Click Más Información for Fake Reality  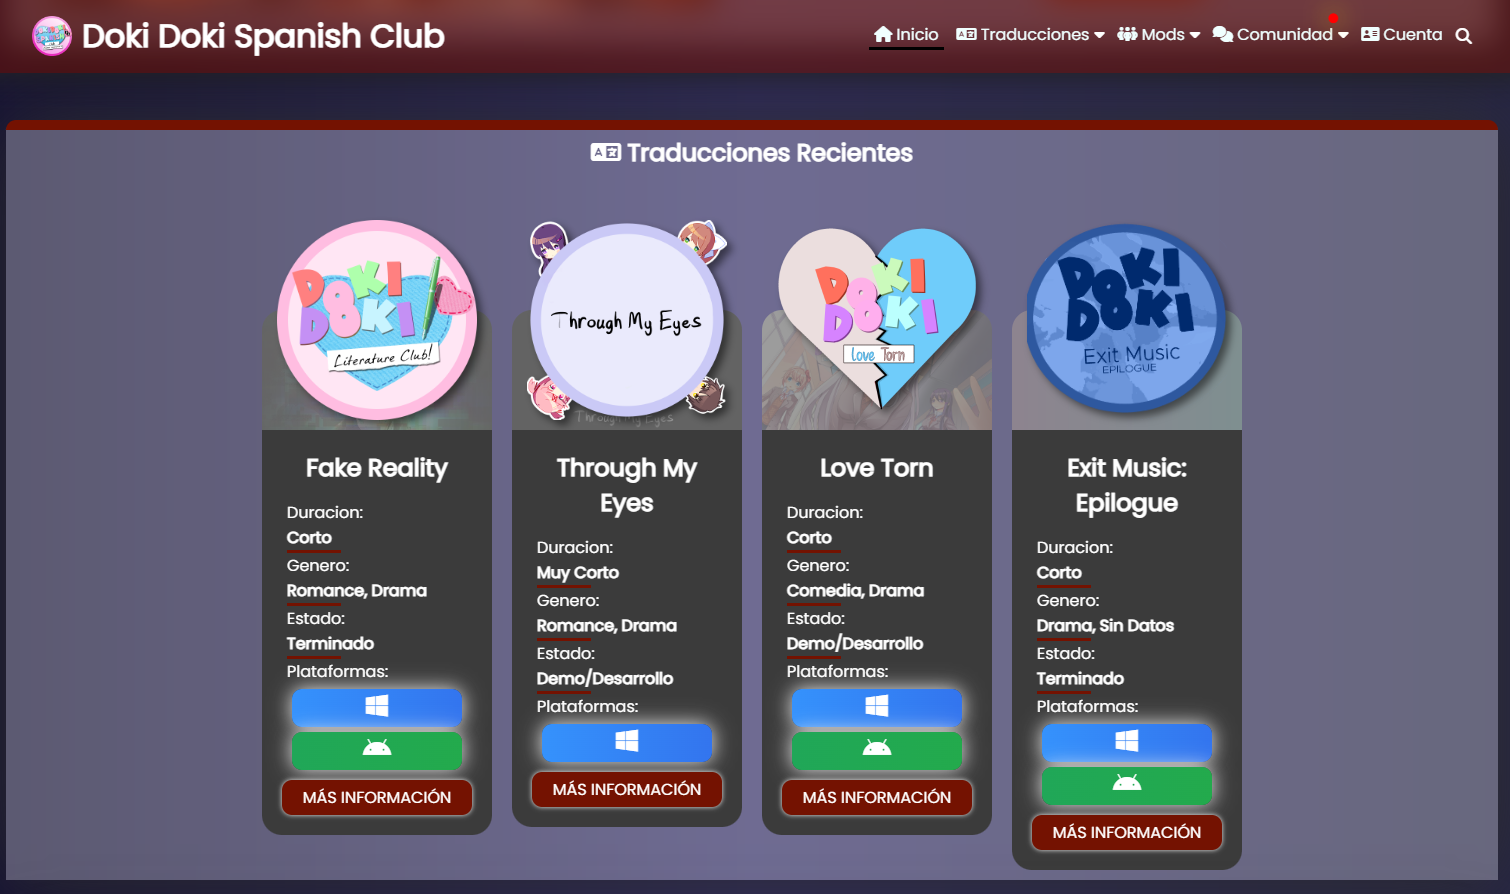coord(377,797)
